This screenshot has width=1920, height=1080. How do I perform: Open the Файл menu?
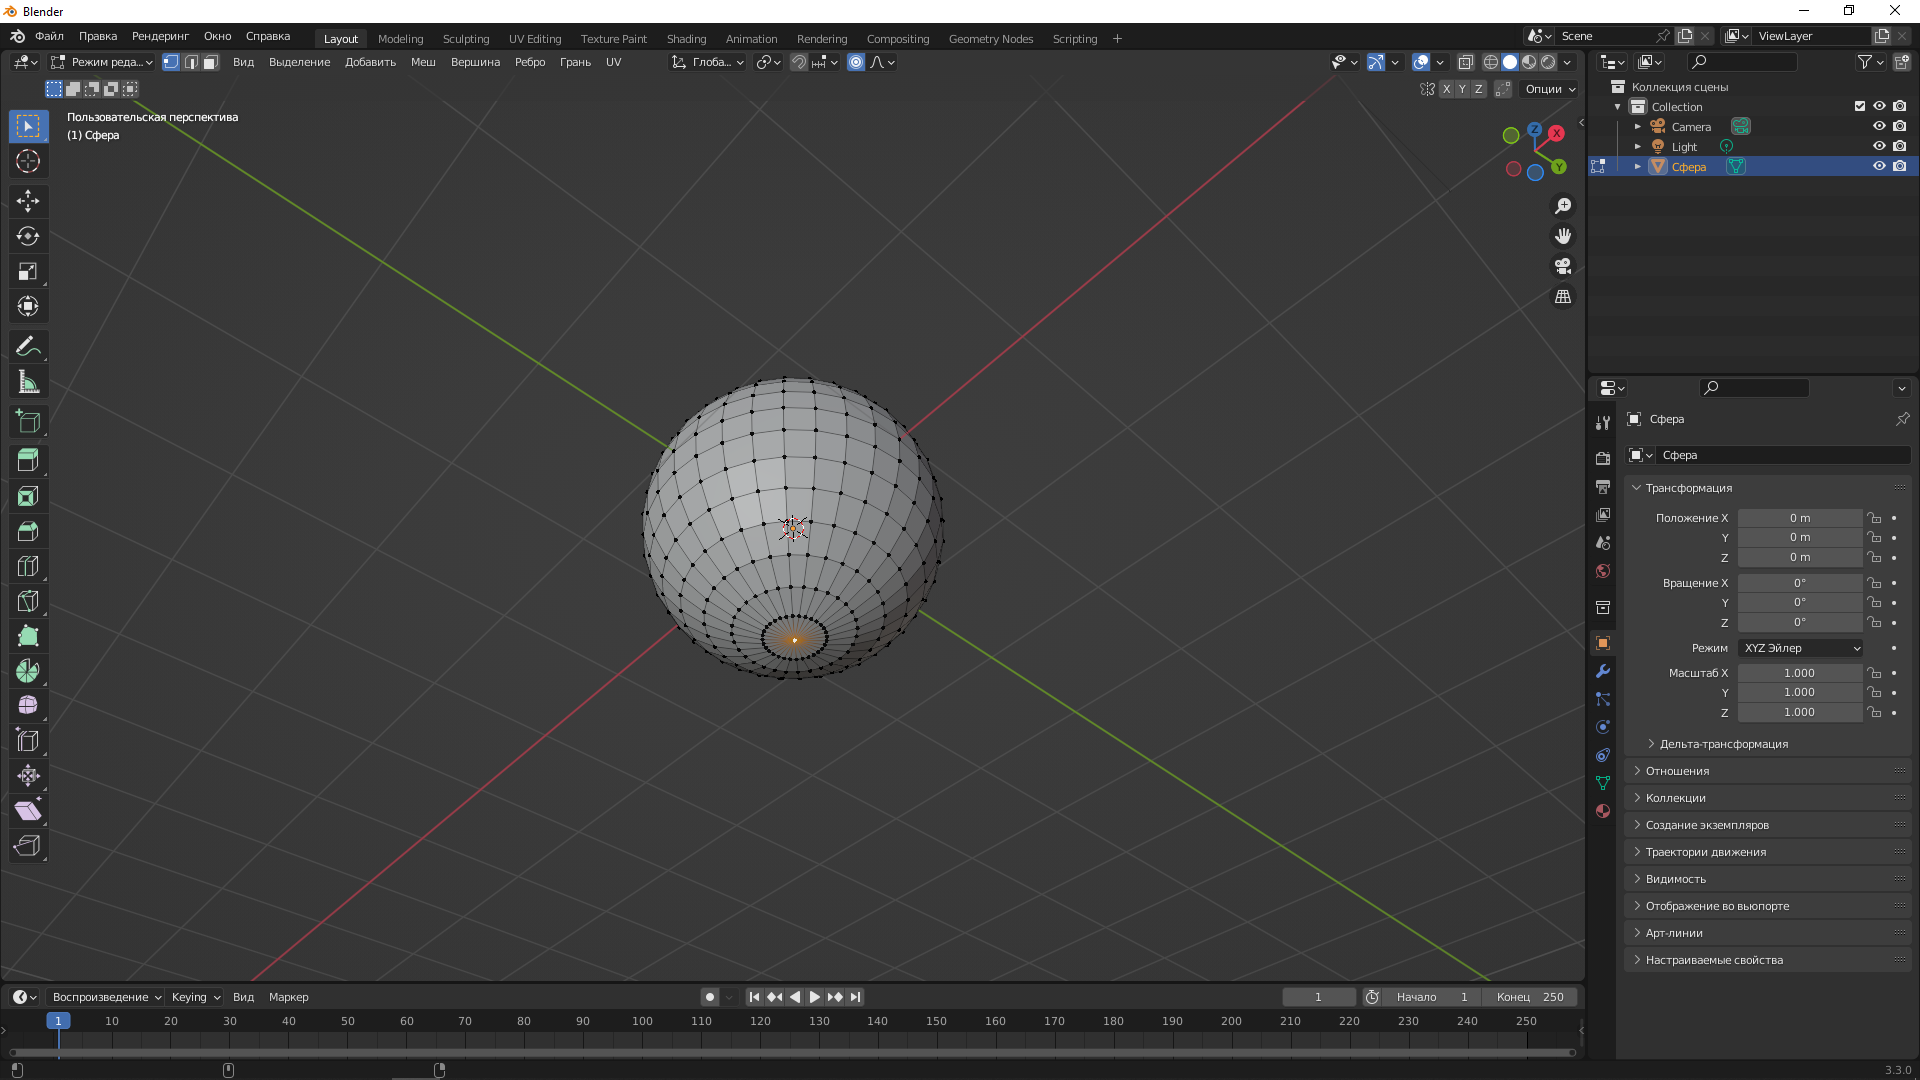coord(49,36)
